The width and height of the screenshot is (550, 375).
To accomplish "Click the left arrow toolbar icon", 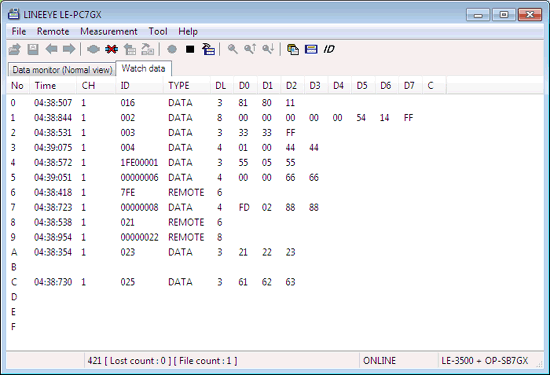I will tap(51, 49).
